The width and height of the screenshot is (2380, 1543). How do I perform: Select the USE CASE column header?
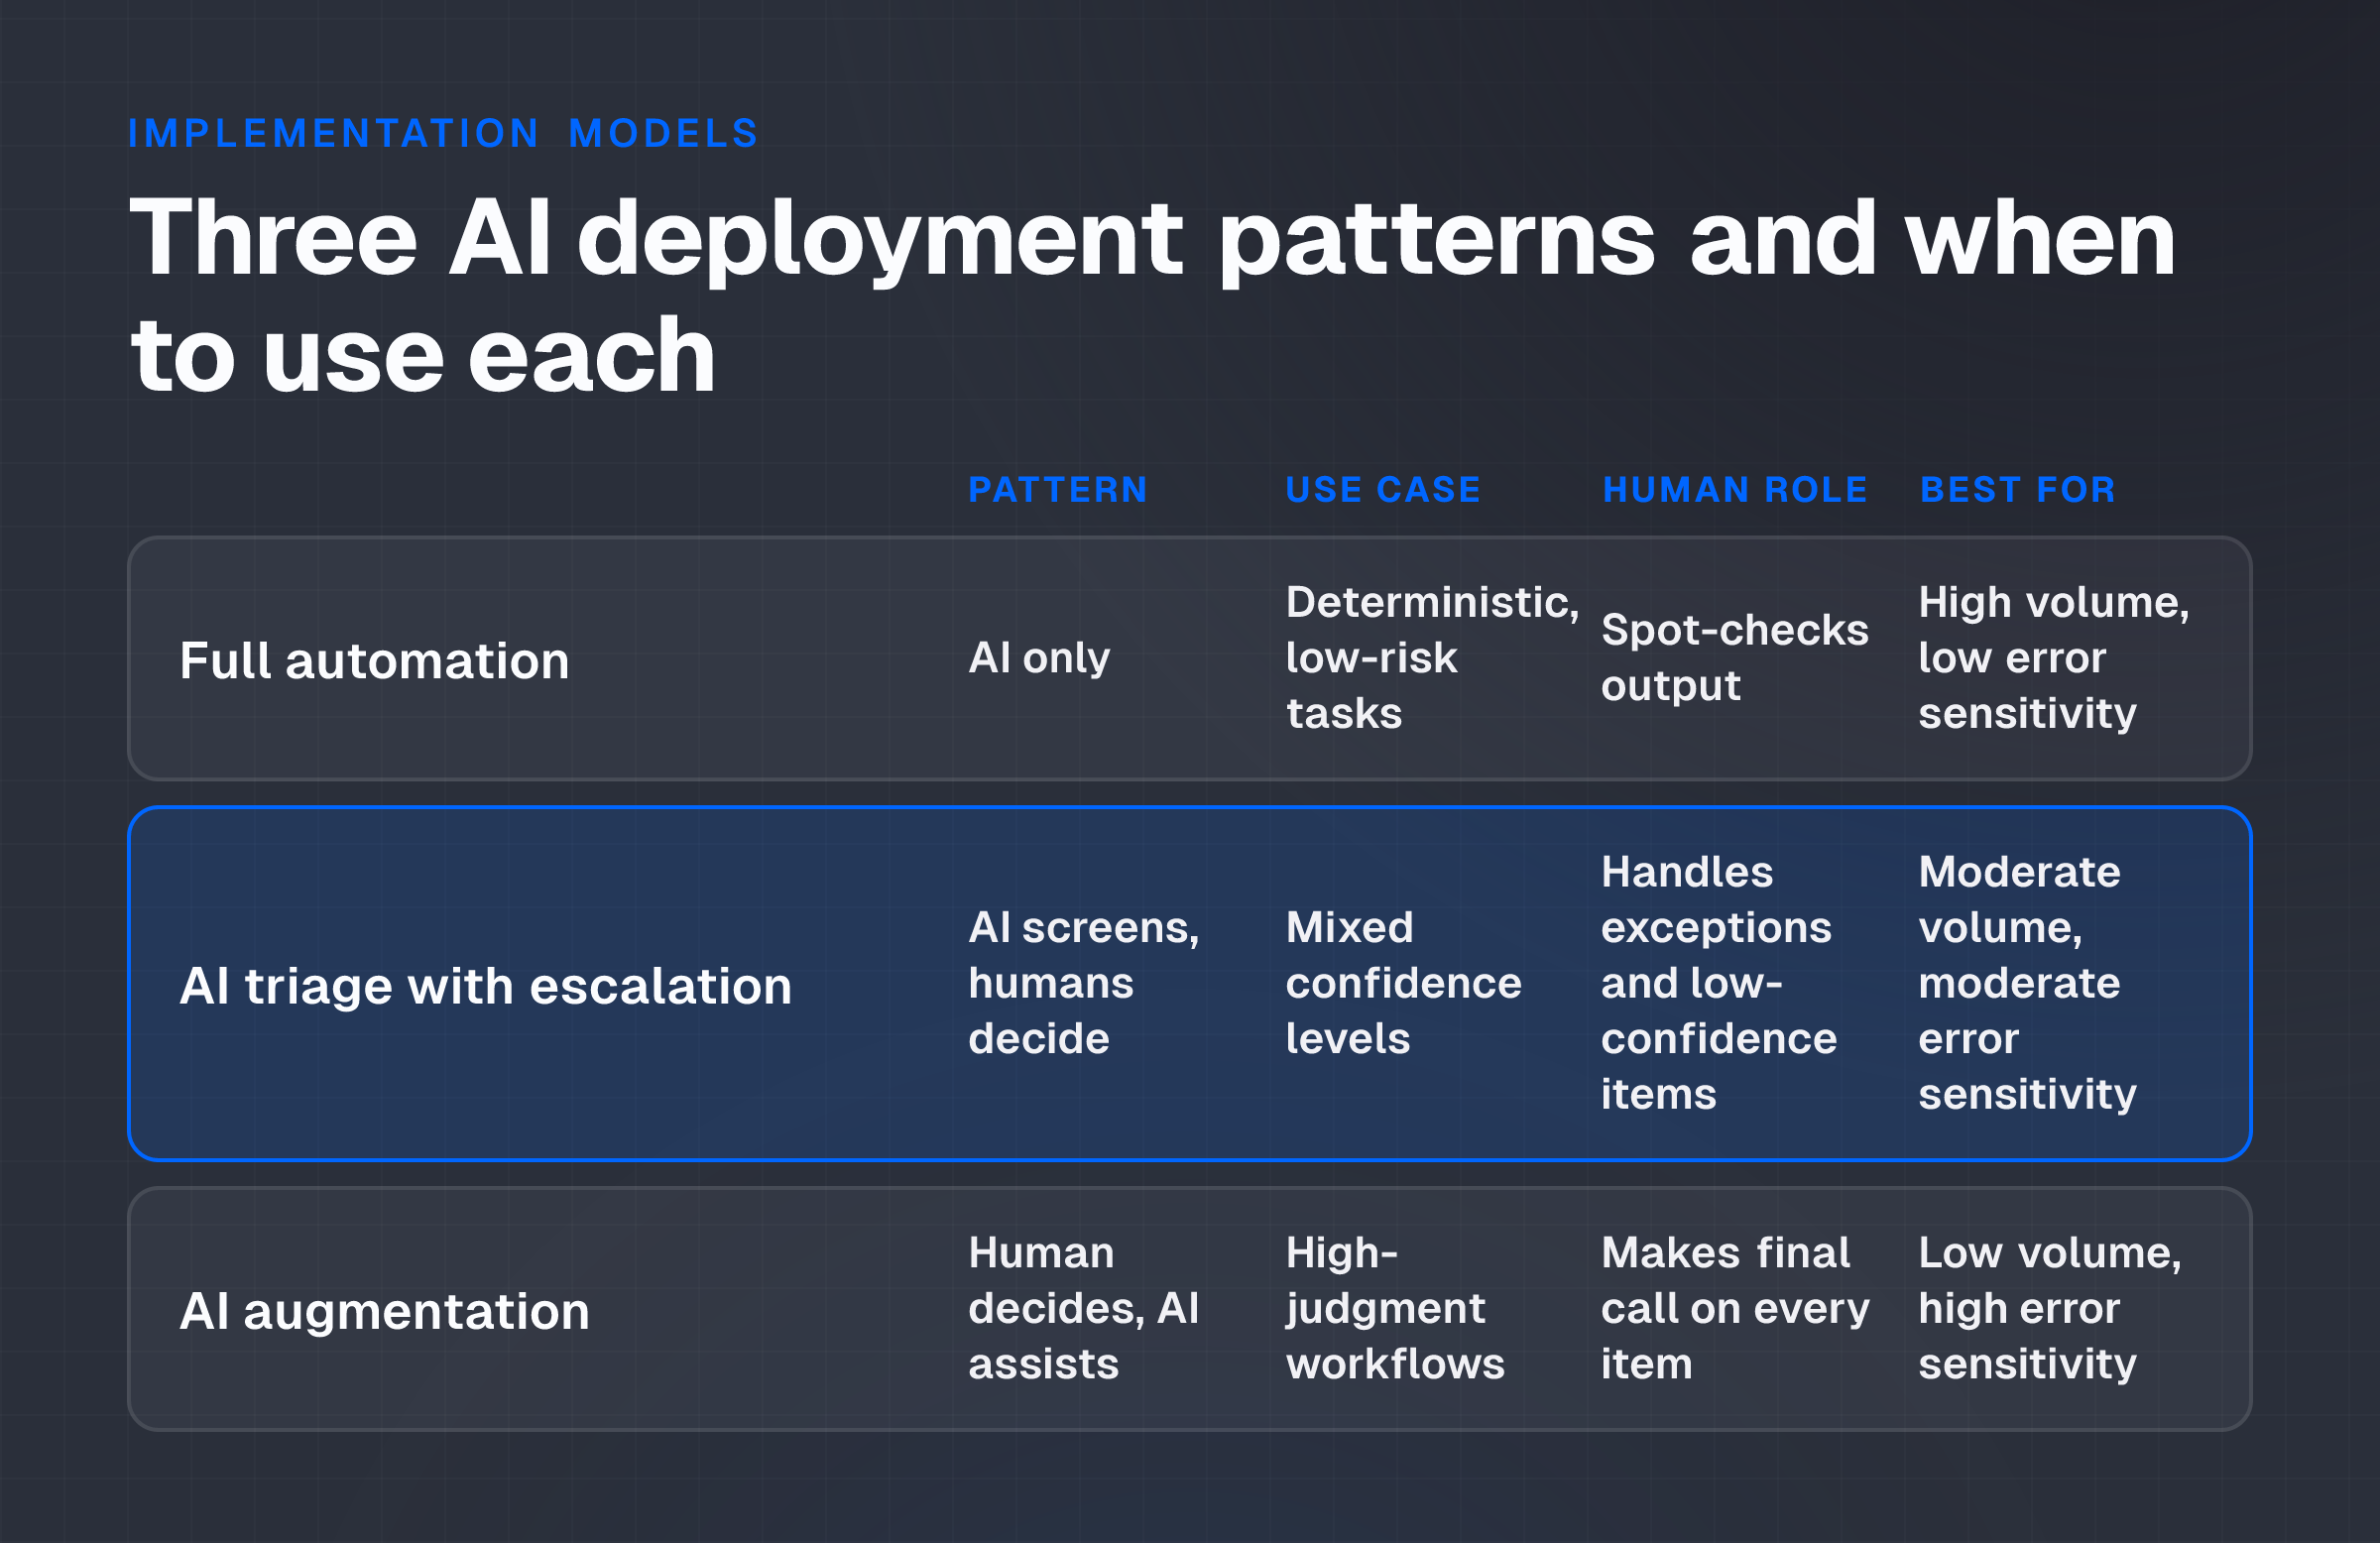1382,489
